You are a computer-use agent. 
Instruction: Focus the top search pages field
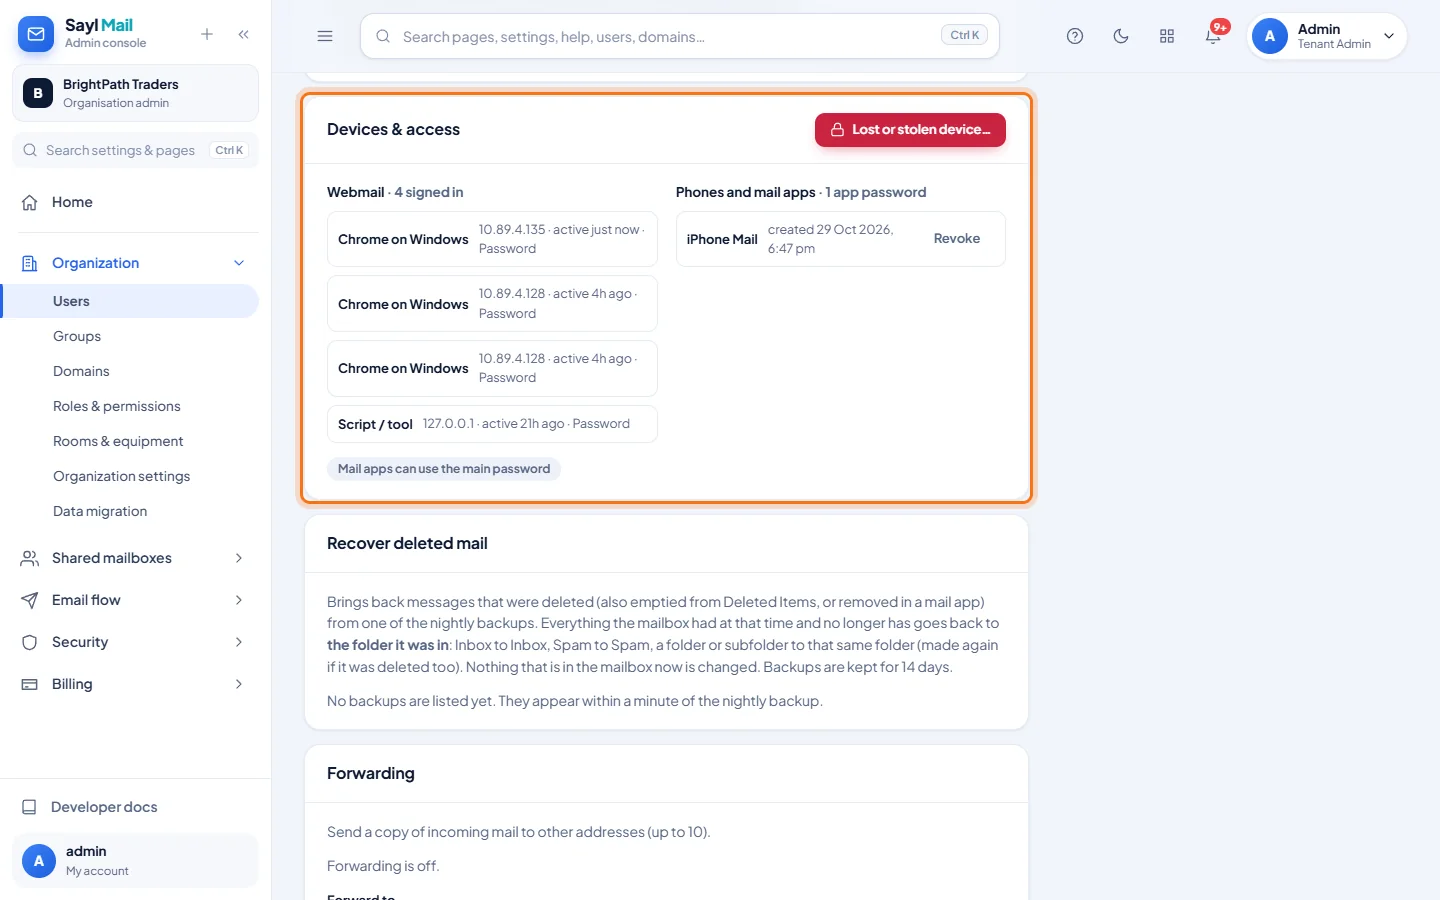[x=680, y=36]
